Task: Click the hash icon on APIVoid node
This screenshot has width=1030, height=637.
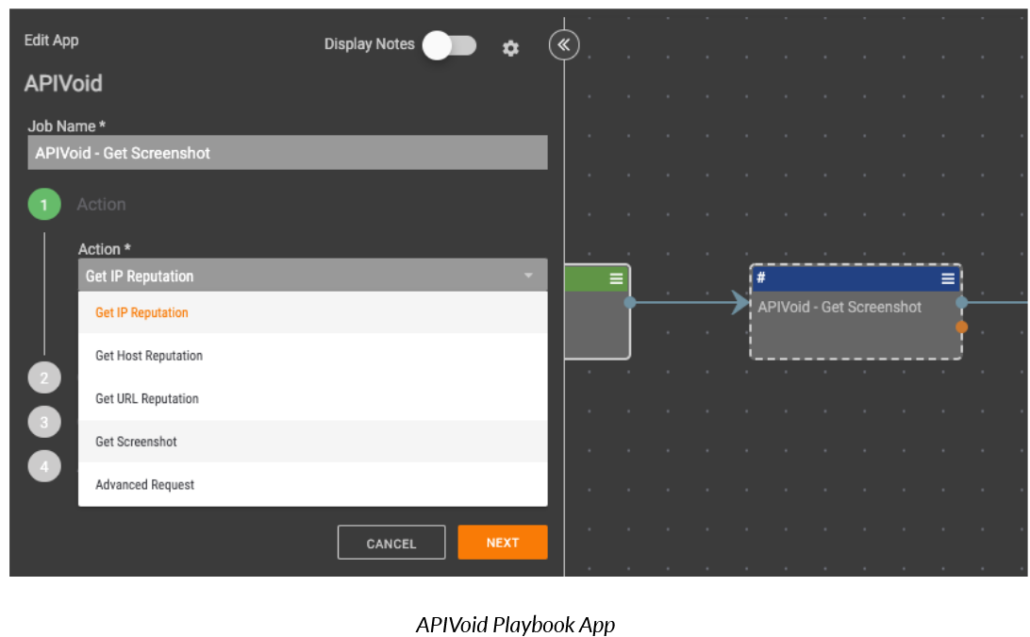Action: [x=761, y=277]
